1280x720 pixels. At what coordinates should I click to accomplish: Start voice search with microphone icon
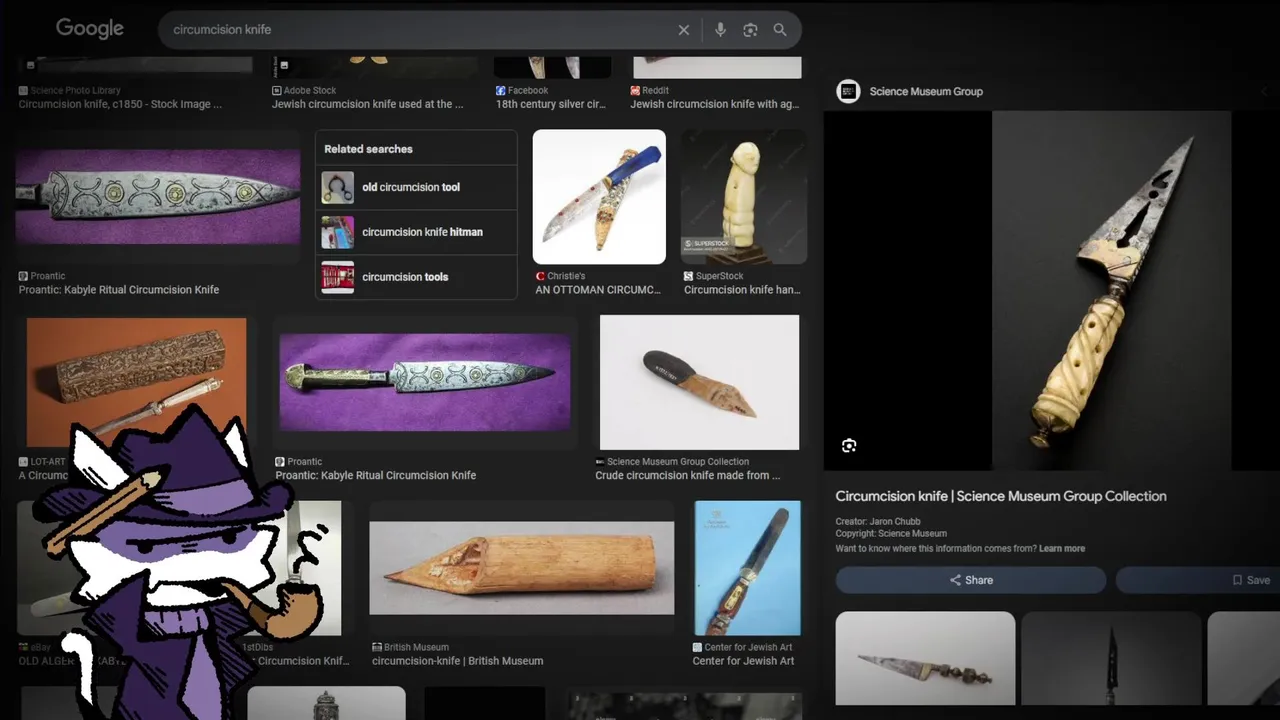720,30
